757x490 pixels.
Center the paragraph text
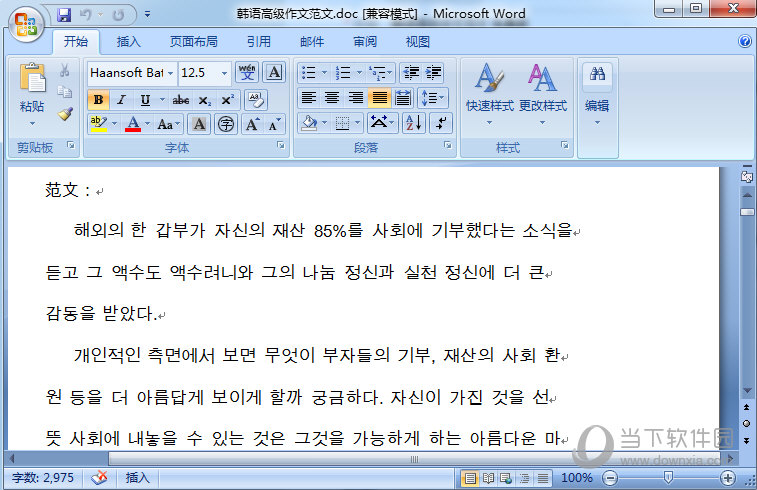(x=332, y=98)
